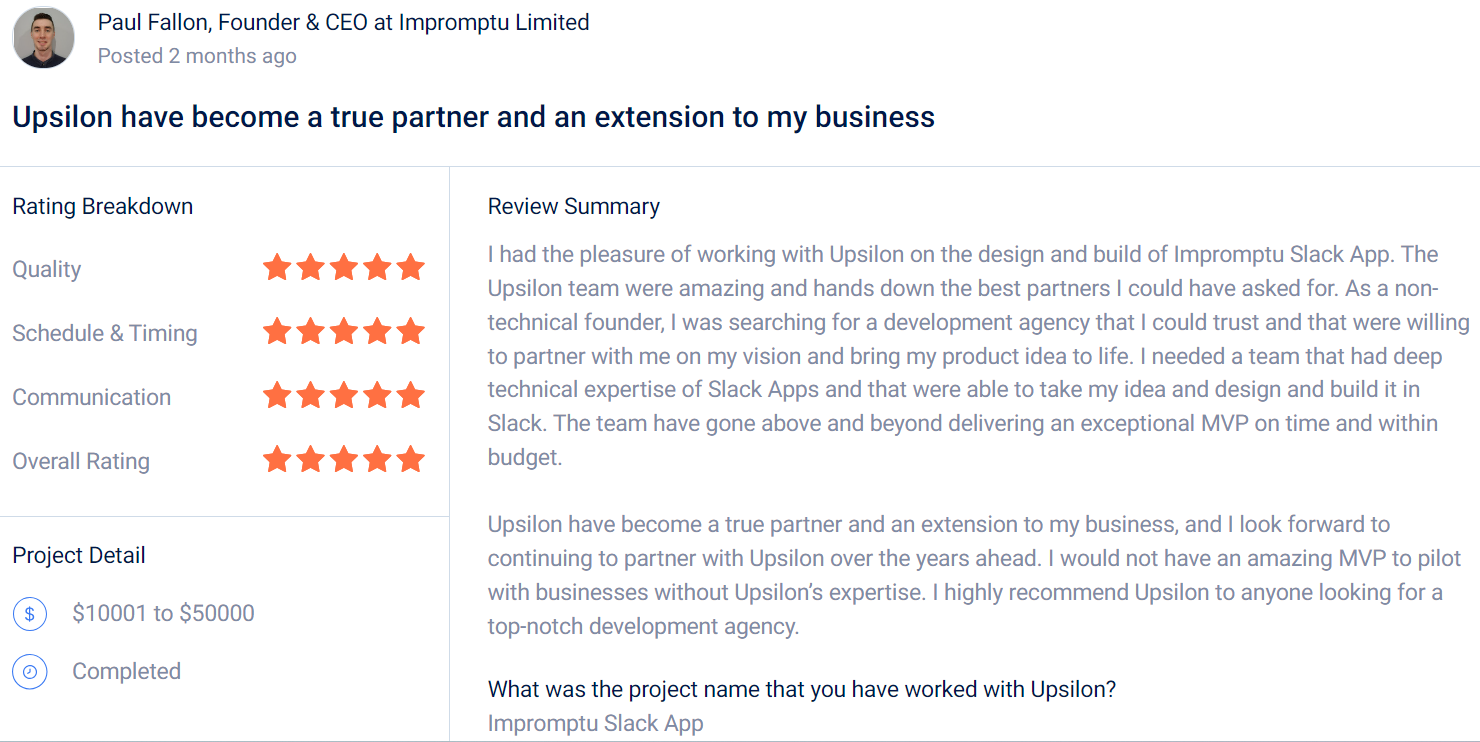Click the Rating Breakdown heading

[x=102, y=207]
